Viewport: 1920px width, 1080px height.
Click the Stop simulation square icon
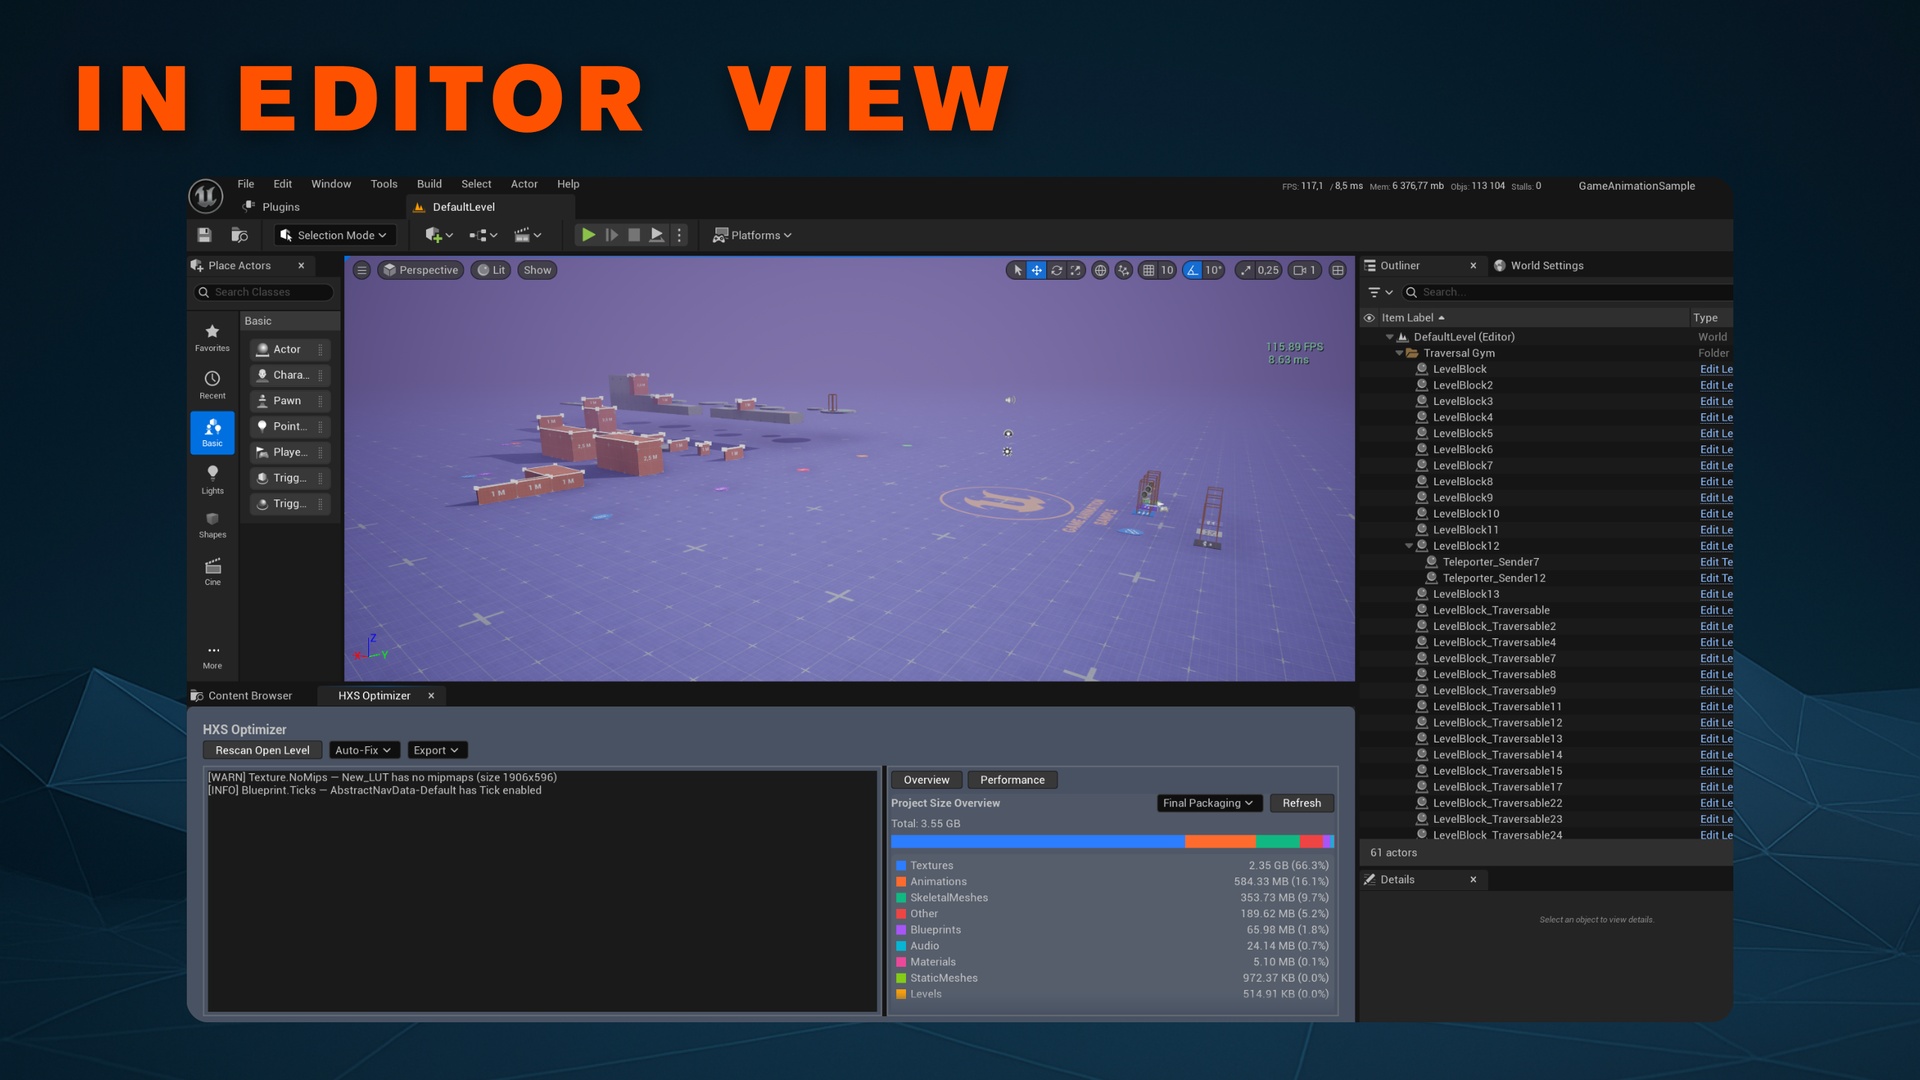(x=634, y=235)
